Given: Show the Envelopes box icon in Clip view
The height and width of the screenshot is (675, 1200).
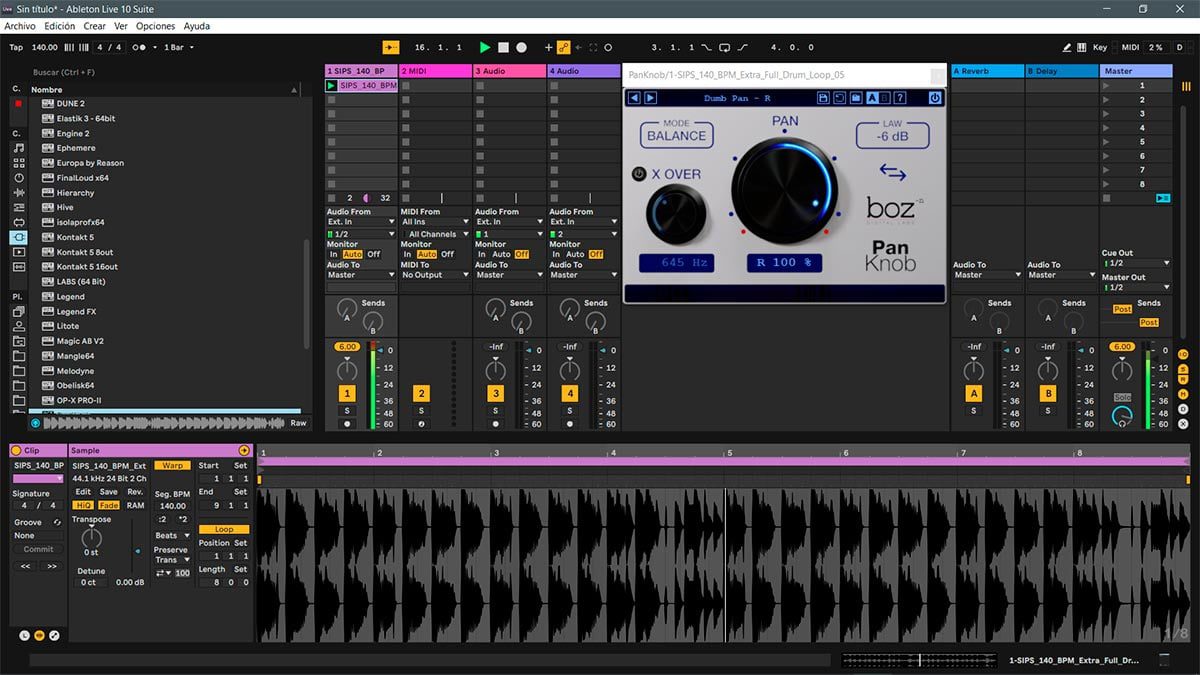Looking at the screenshot, I should tap(54, 635).
